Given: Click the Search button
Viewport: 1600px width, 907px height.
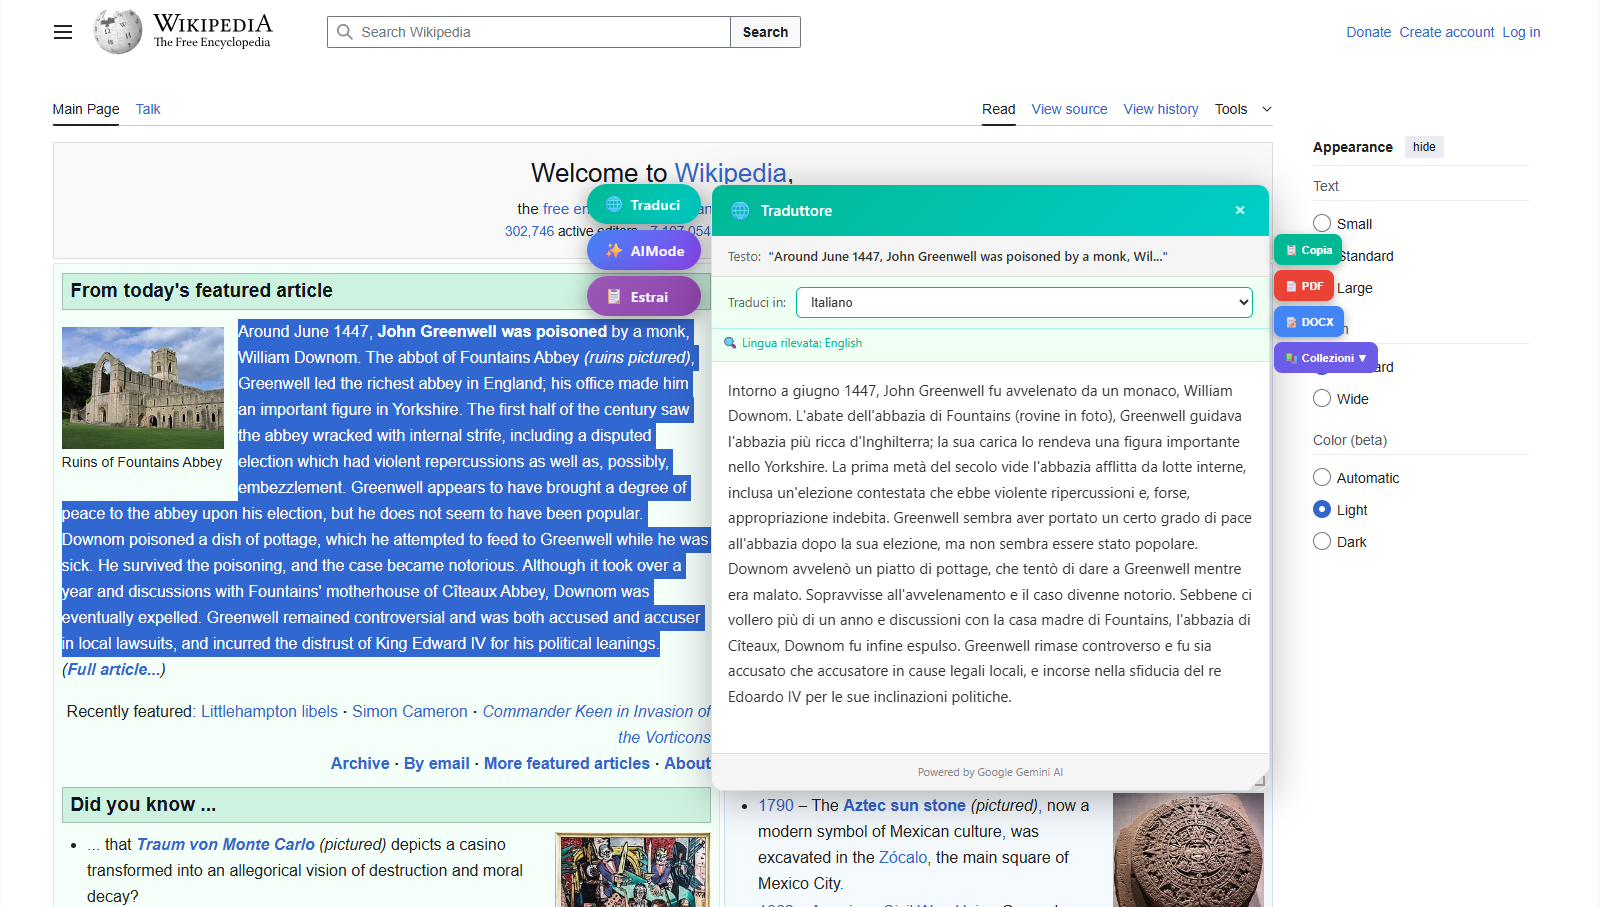Looking at the screenshot, I should [x=764, y=31].
